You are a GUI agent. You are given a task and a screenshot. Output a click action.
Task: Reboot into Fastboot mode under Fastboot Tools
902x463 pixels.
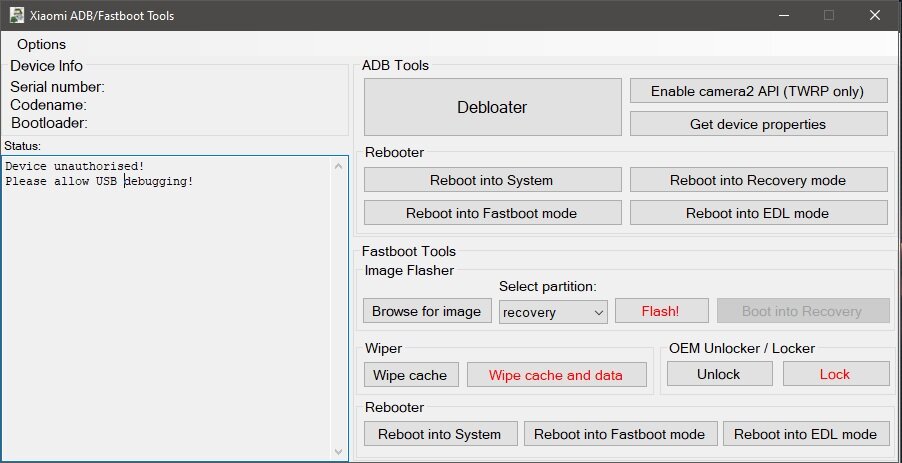(620, 434)
